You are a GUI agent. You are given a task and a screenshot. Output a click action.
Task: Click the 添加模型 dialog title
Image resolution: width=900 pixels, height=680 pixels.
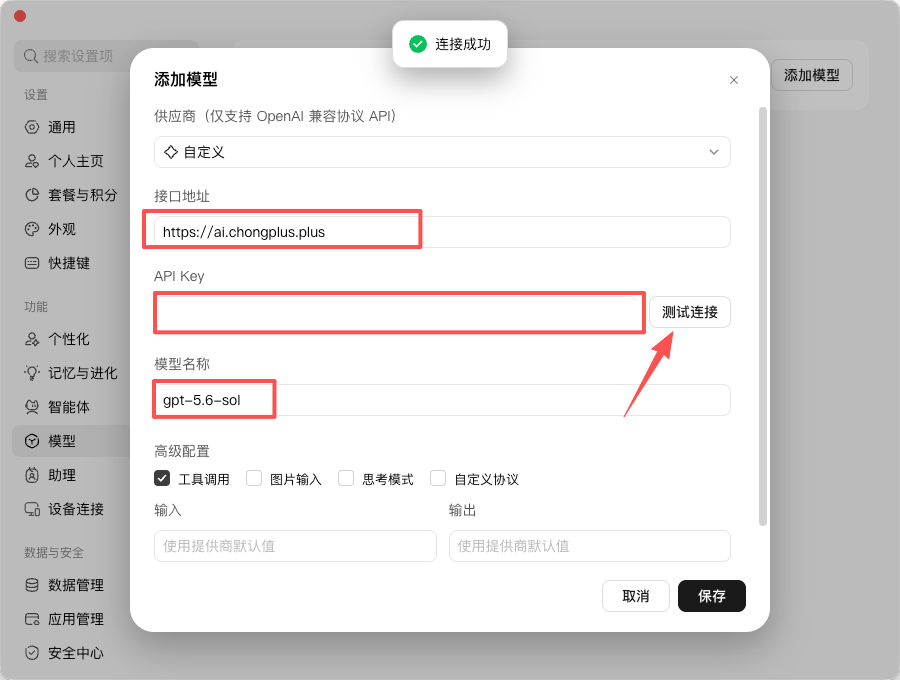(185, 79)
